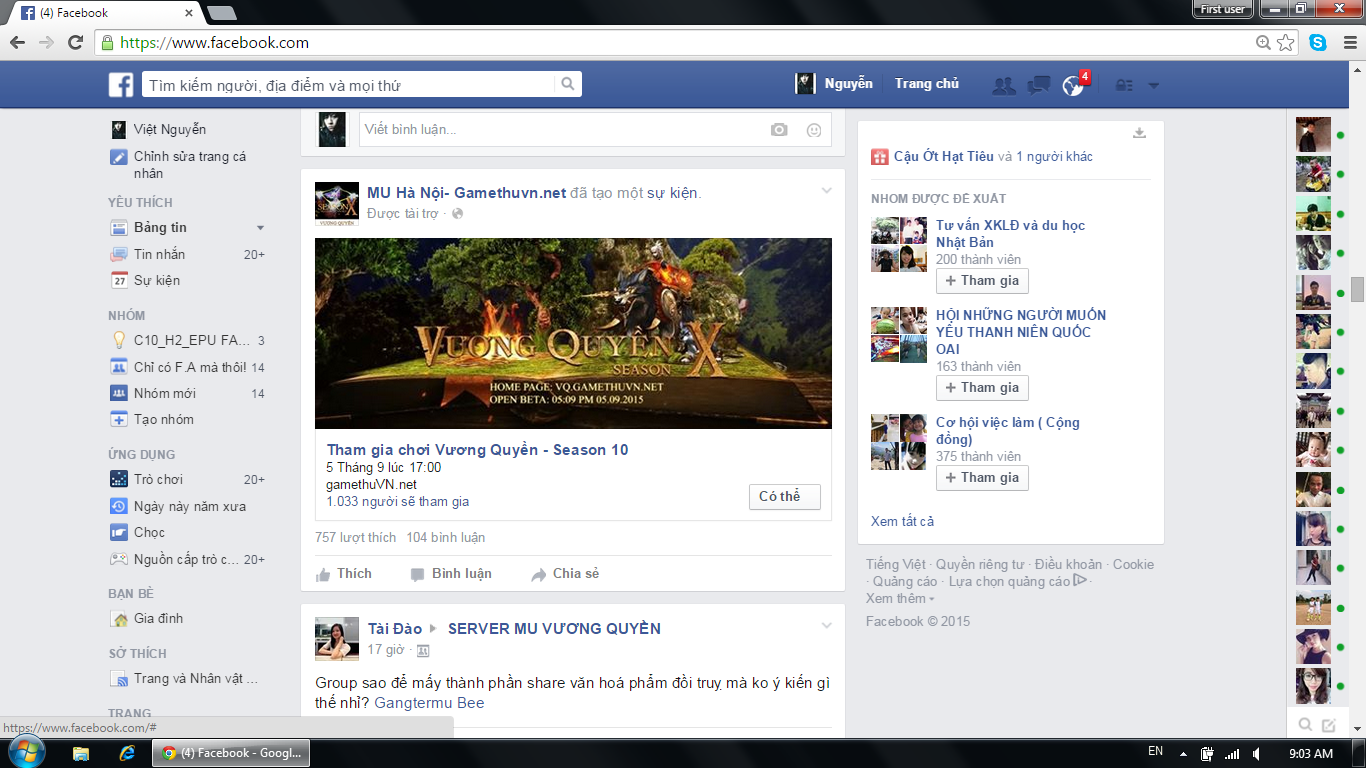Open the Xem tất cả link
Viewport: 1366px width, 768px height.
coord(902,521)
